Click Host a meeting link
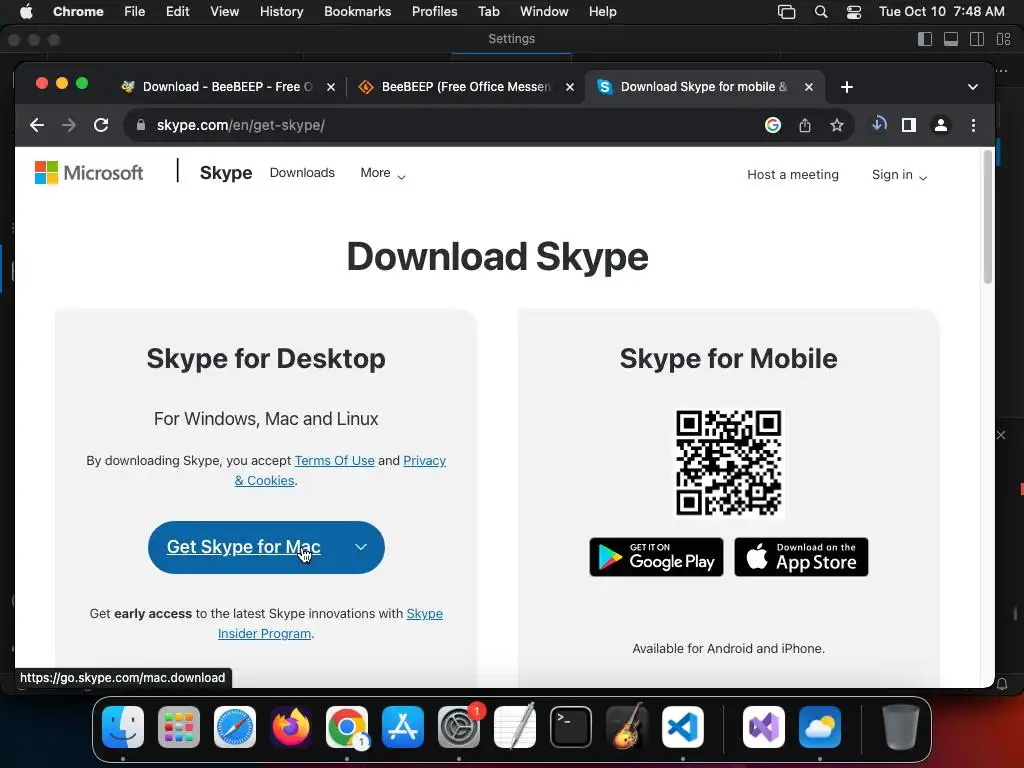The image size is (1024, 768). pyautogui.click(x=793, y=174)
